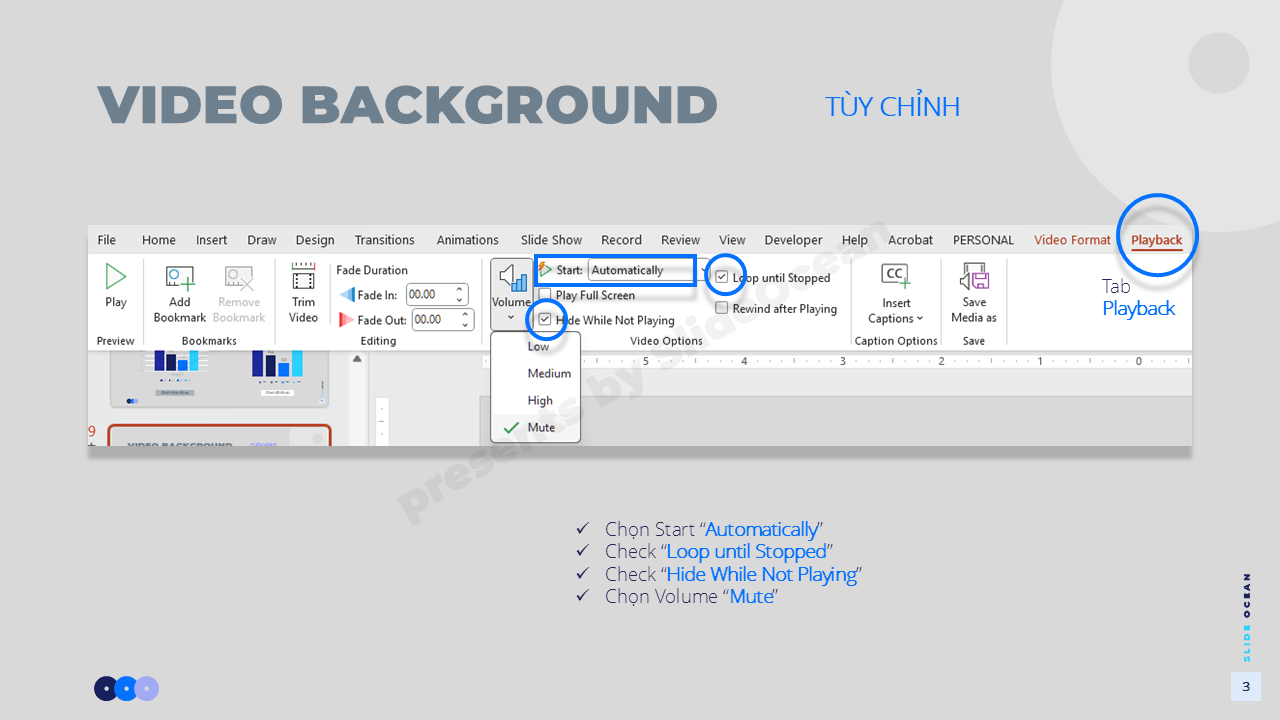Increase the Fade In duration

460,290
